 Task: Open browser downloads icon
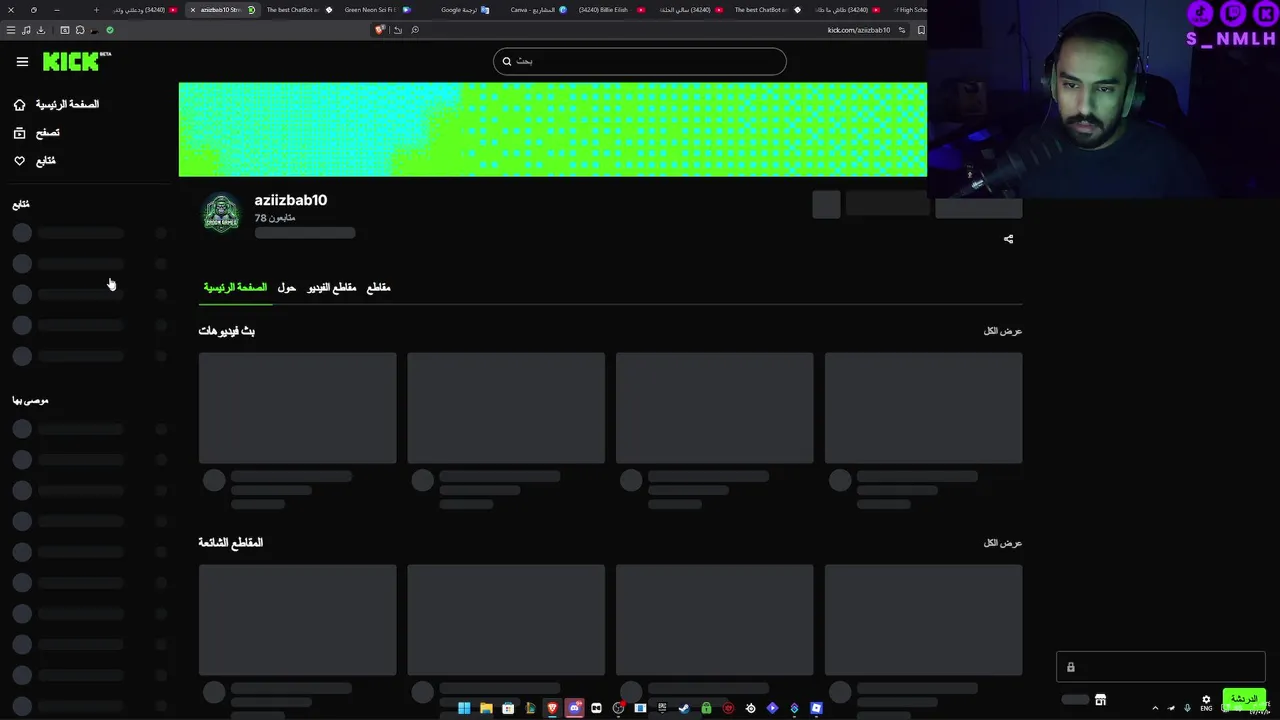click(x=41, y=30)
